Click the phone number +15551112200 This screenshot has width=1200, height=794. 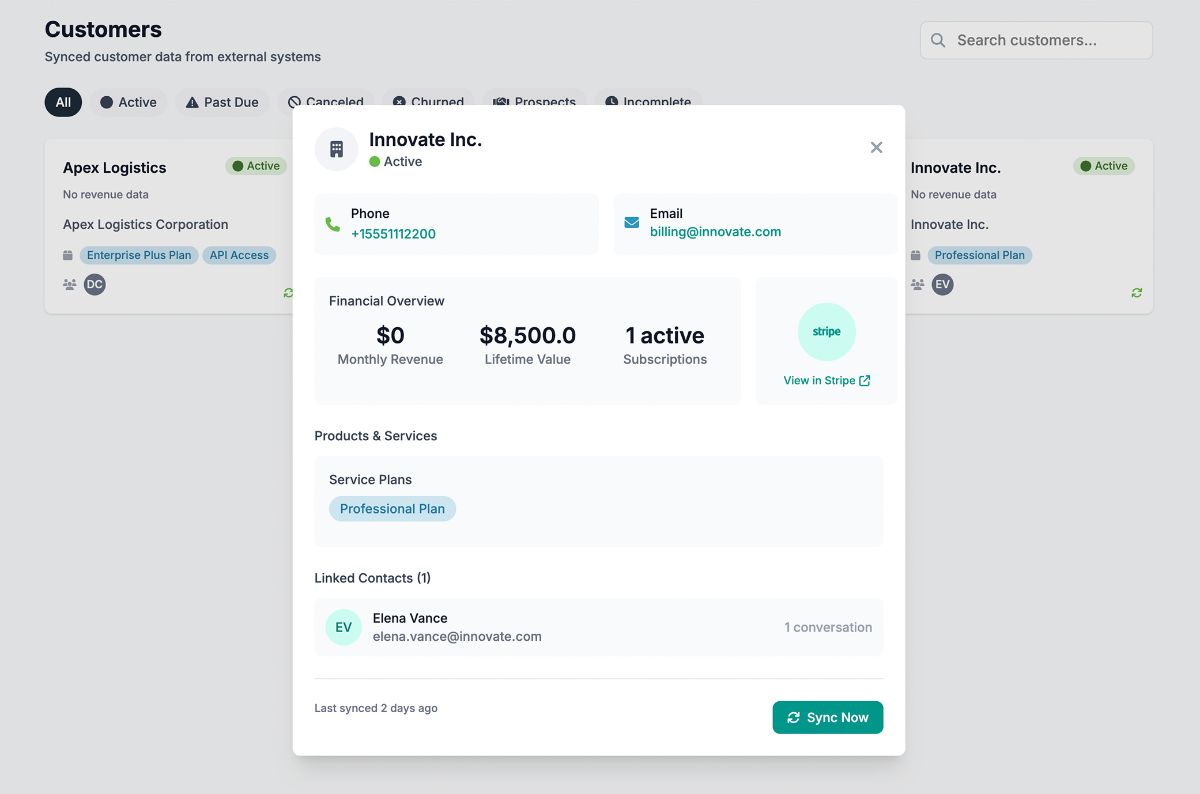click(393, 233)
